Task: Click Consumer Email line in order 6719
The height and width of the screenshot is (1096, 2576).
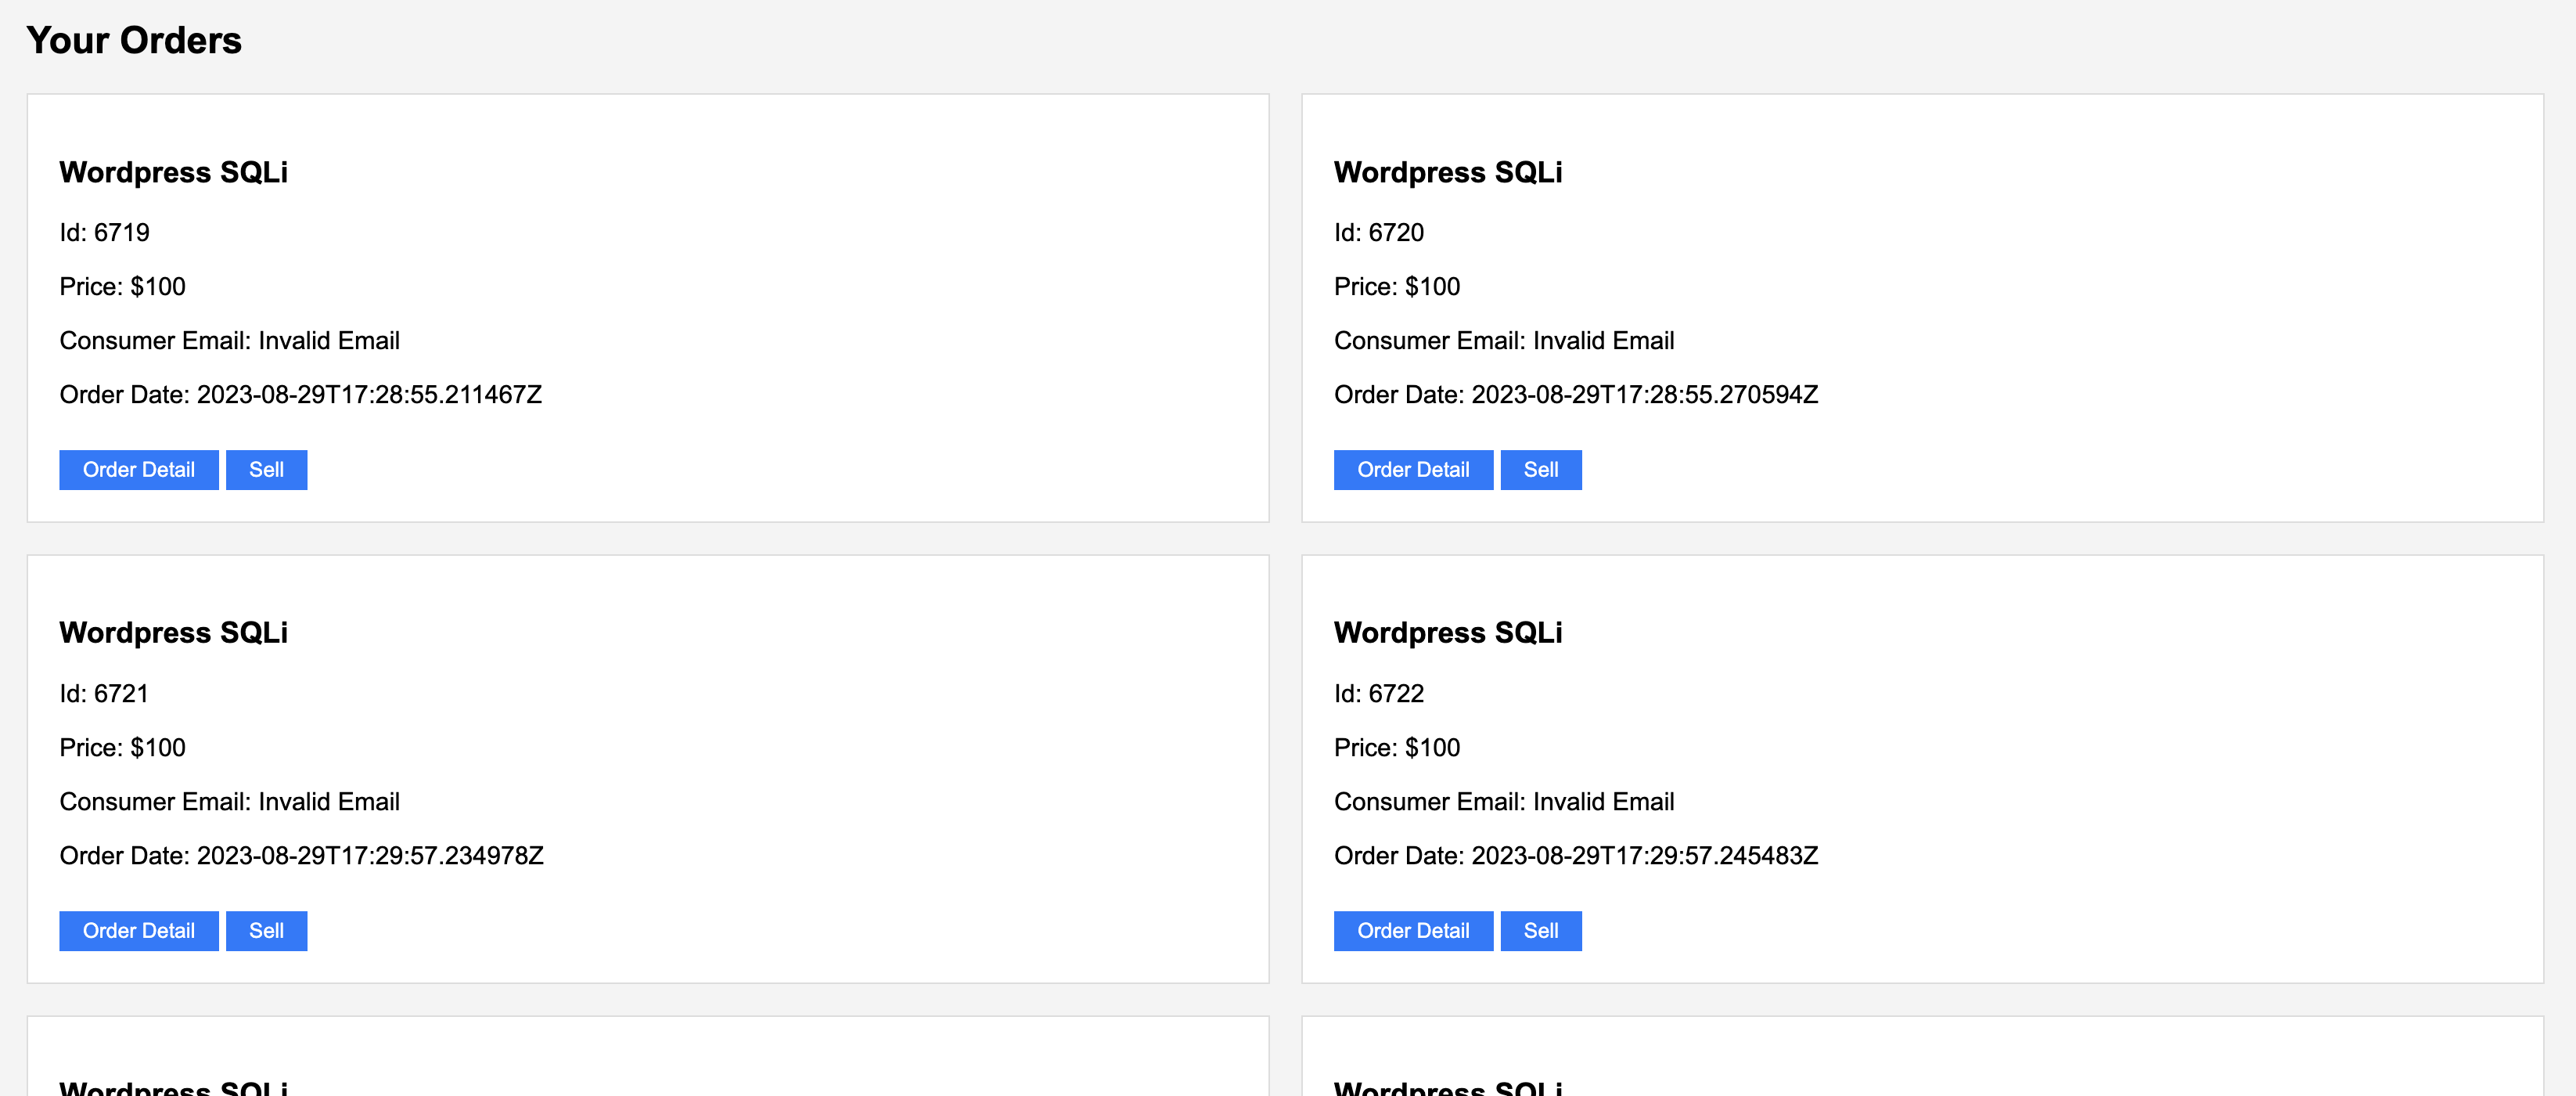Action: [229, 341]
